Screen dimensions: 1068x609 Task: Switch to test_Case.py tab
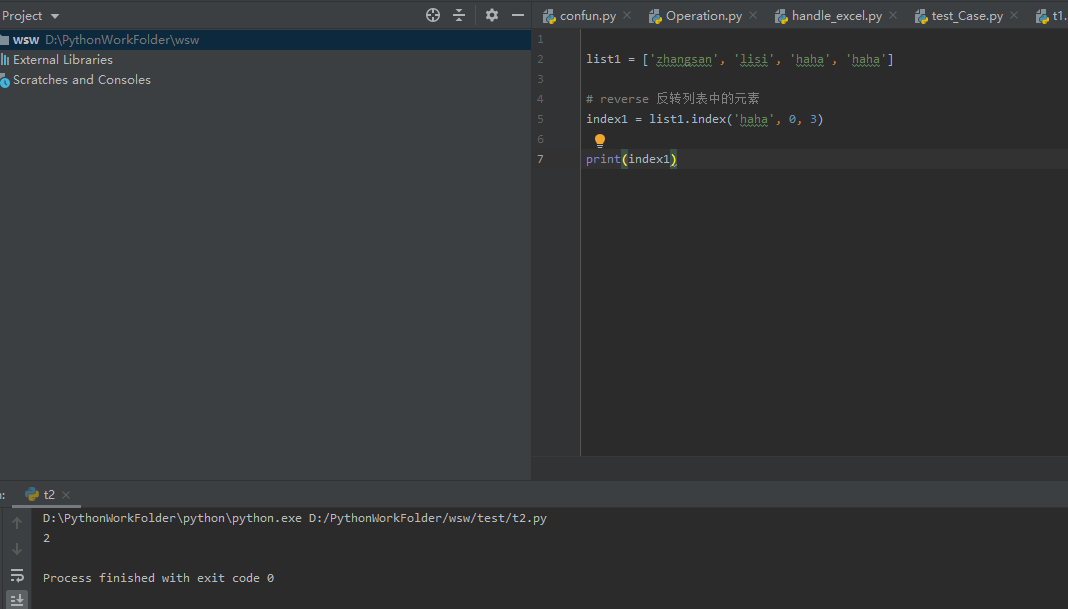967,16
